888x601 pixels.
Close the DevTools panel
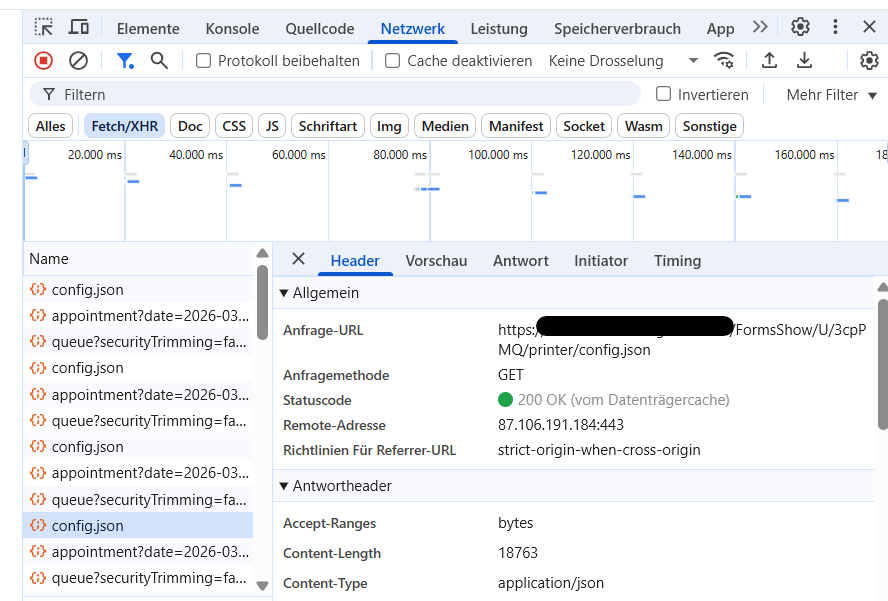pos(869,27)
